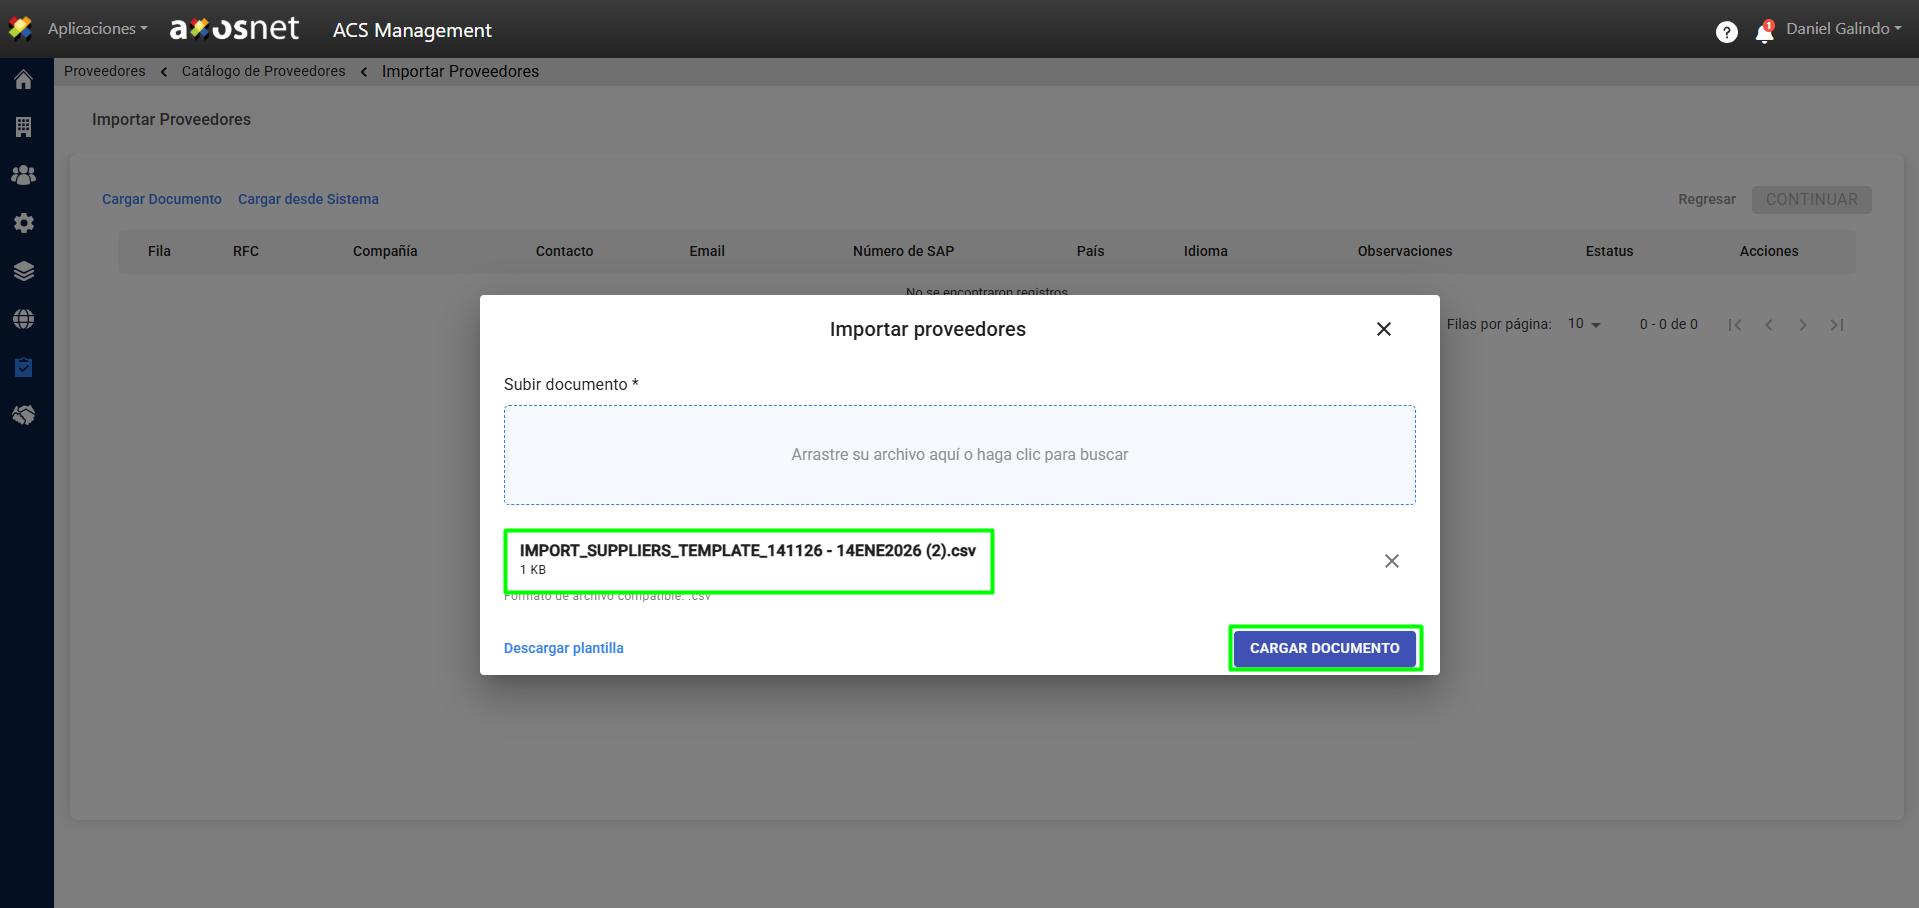The image size is (1919, 908).
Task: Click the Cargar Documento tab link
Action: click(x=162, y=199)
